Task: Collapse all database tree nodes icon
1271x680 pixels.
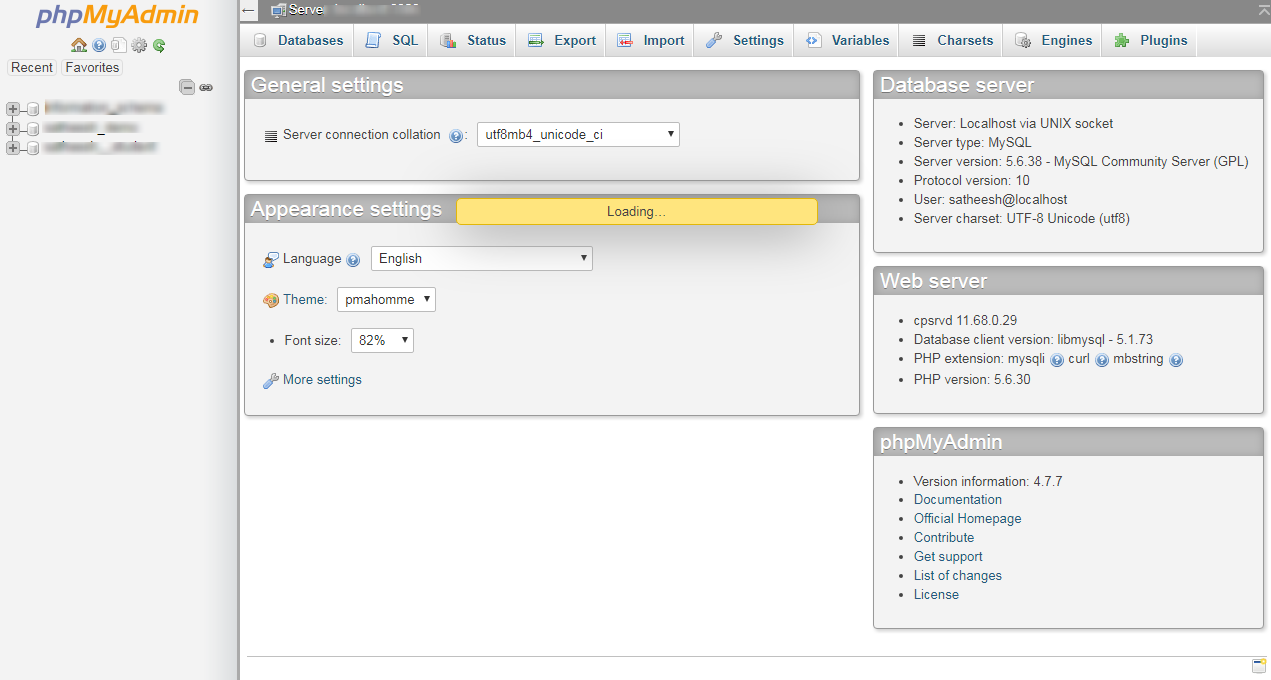Action: [x=186, y=87]
